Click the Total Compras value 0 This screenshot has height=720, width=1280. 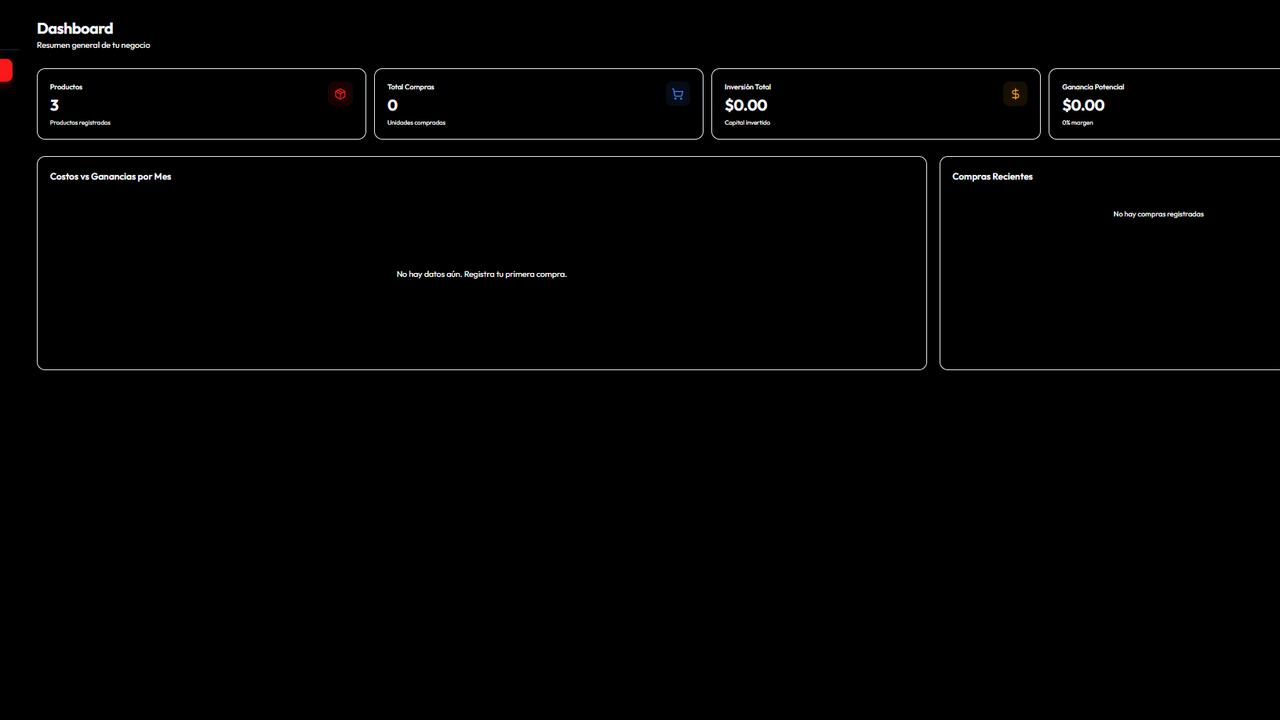pyautogui.click(x=392, y=105)
